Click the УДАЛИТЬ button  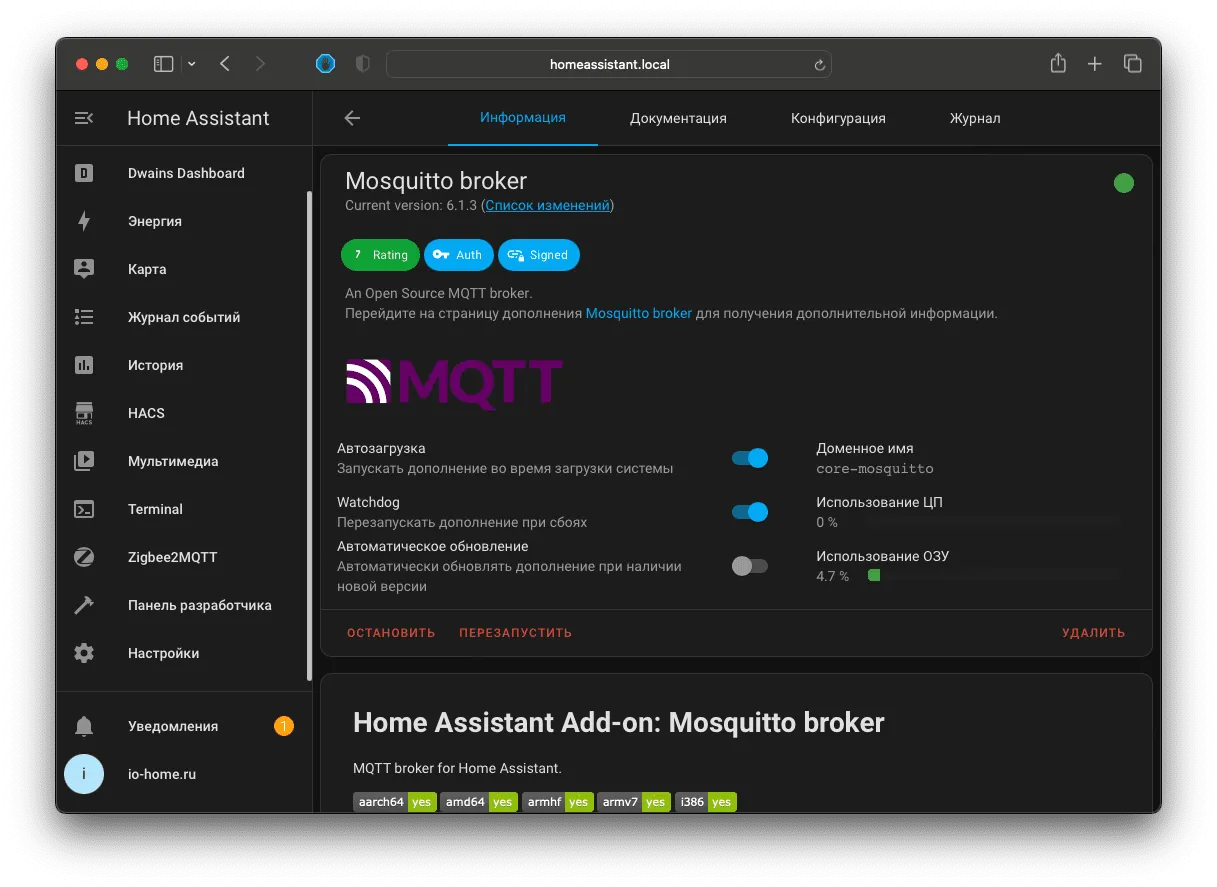(1093, 633)
